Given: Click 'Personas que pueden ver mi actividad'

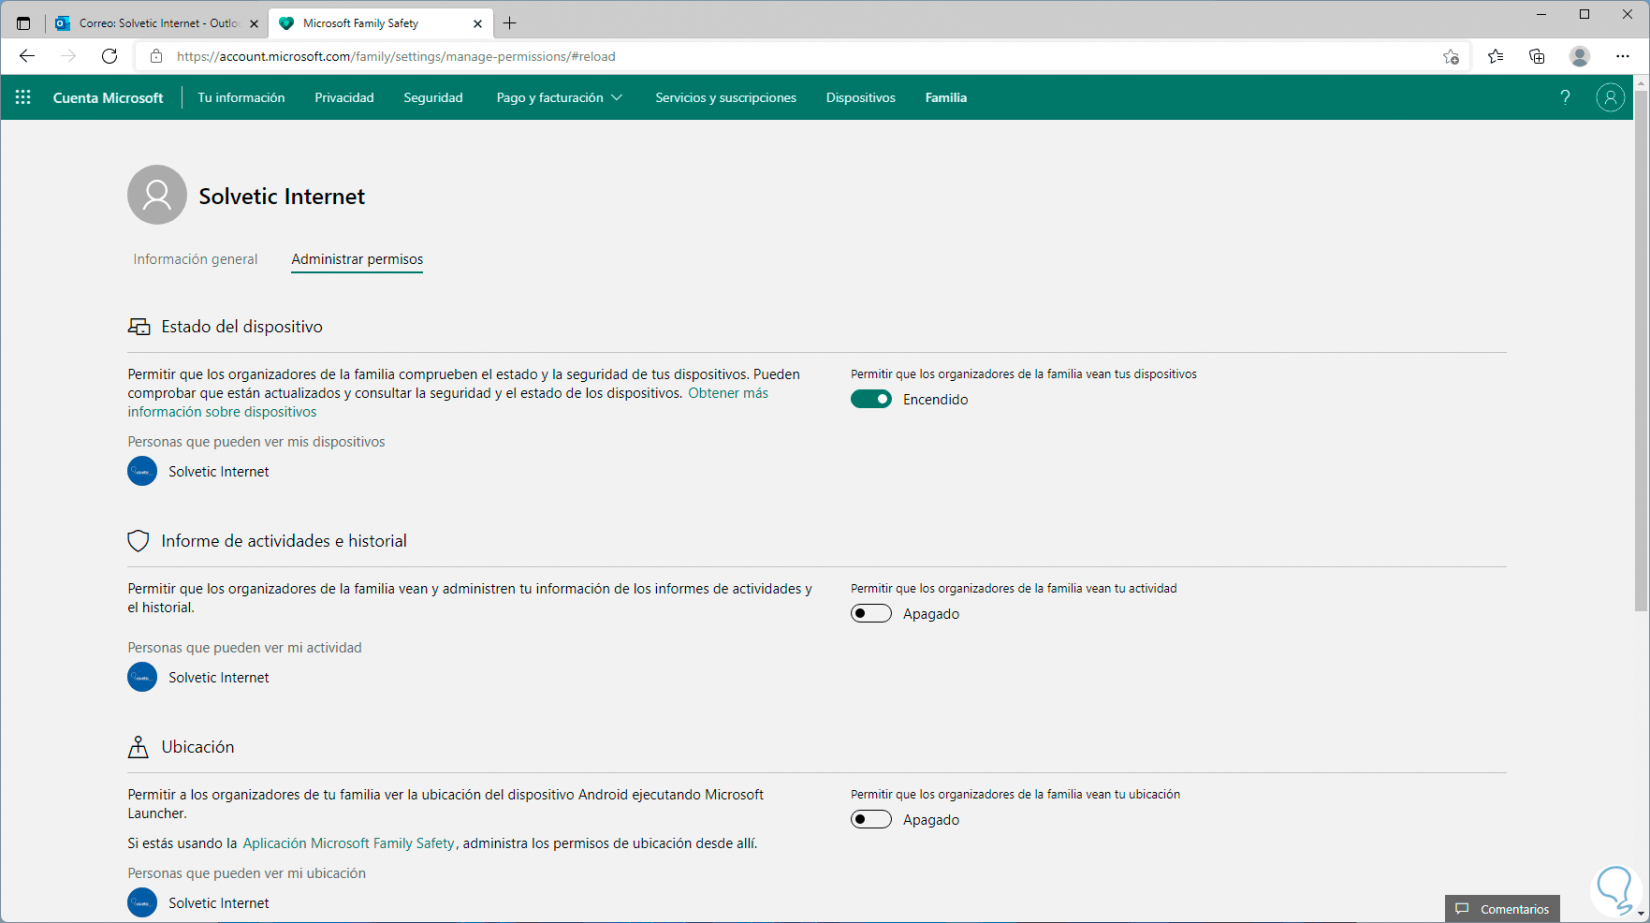Looking at the screenshot, I should click(x=245, y=647).
